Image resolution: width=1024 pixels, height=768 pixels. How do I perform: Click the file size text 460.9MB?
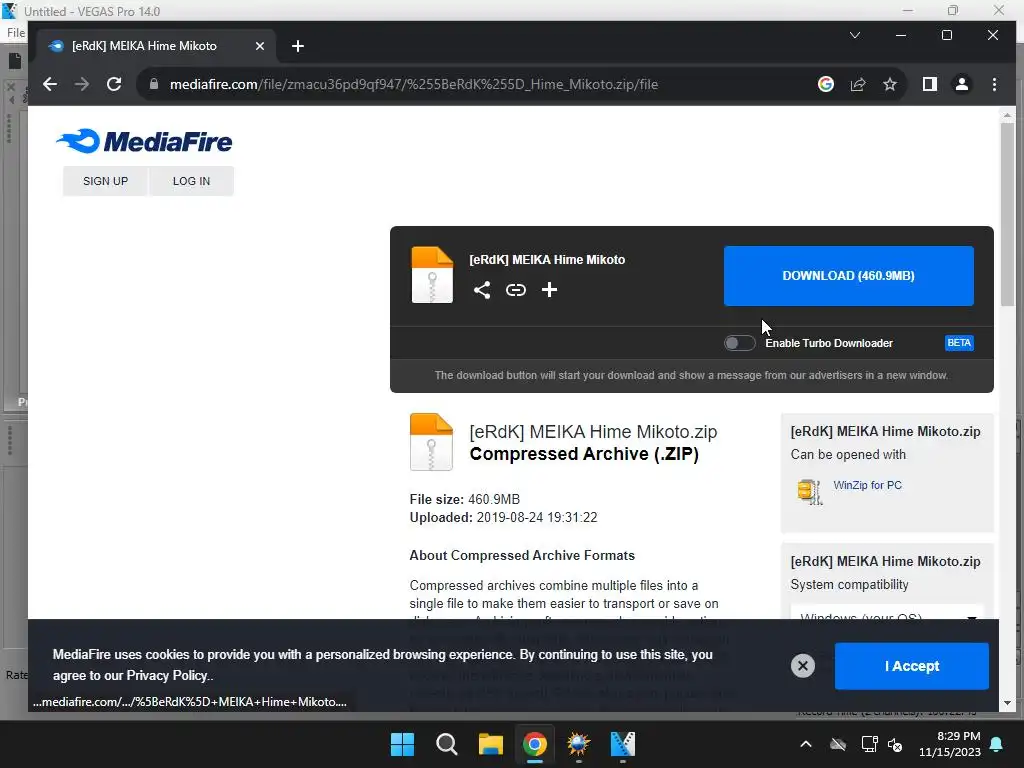pos(494,500)
